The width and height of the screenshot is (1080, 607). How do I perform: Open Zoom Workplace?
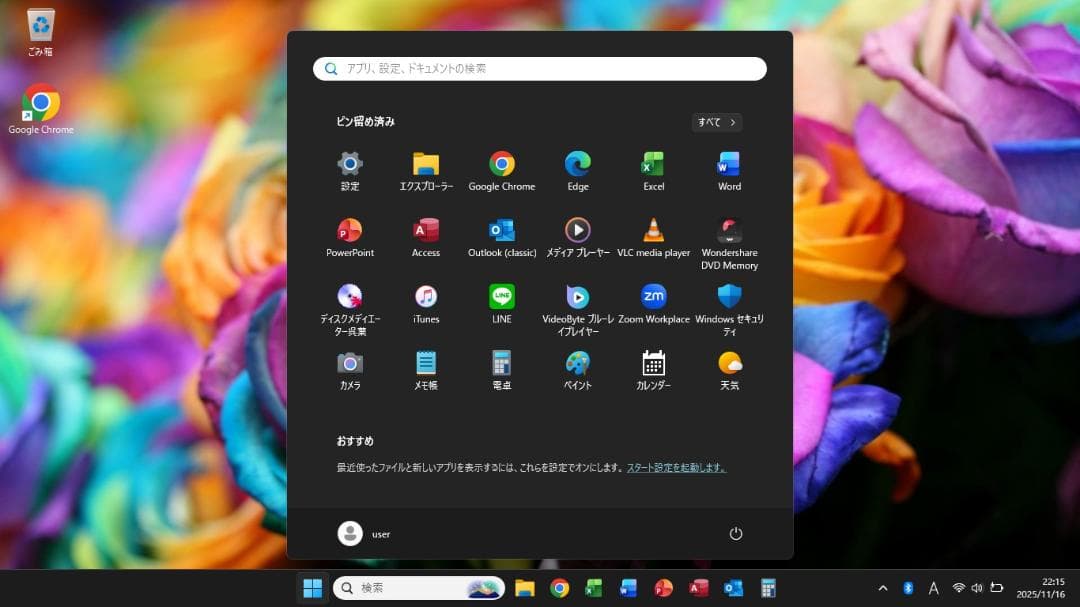tap(653, 297)
